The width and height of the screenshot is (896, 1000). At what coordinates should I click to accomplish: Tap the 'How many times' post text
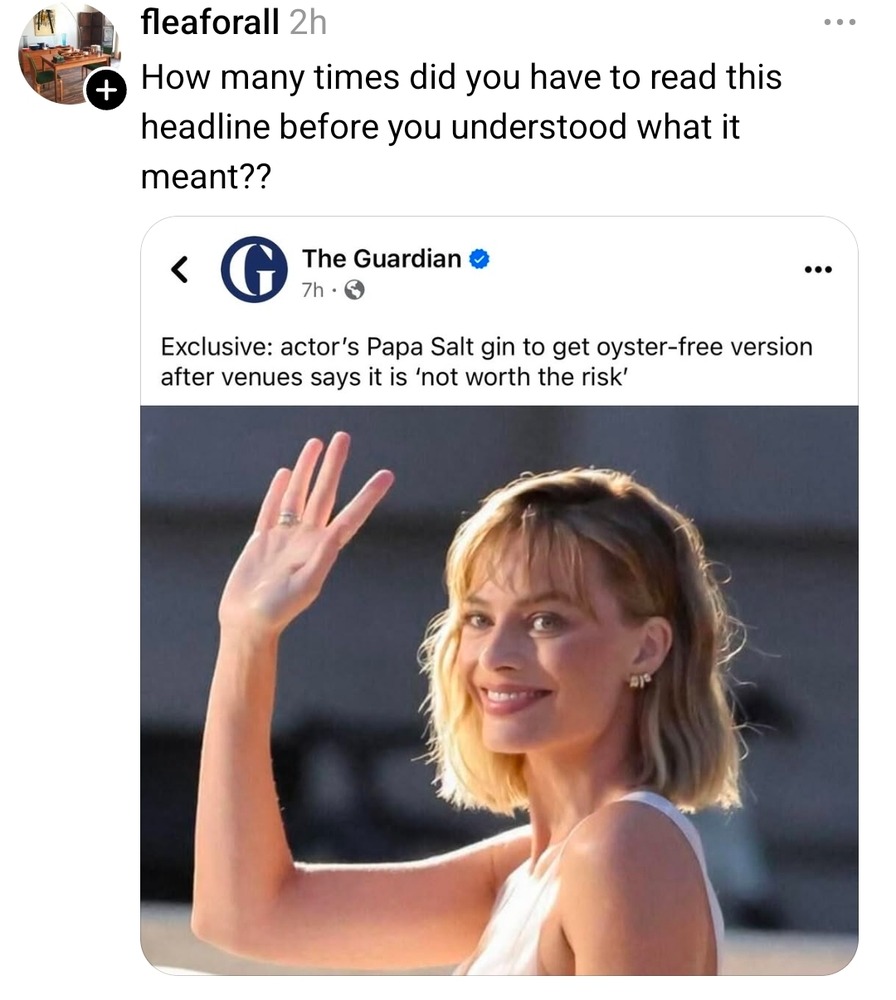click(x=461, y=126)
